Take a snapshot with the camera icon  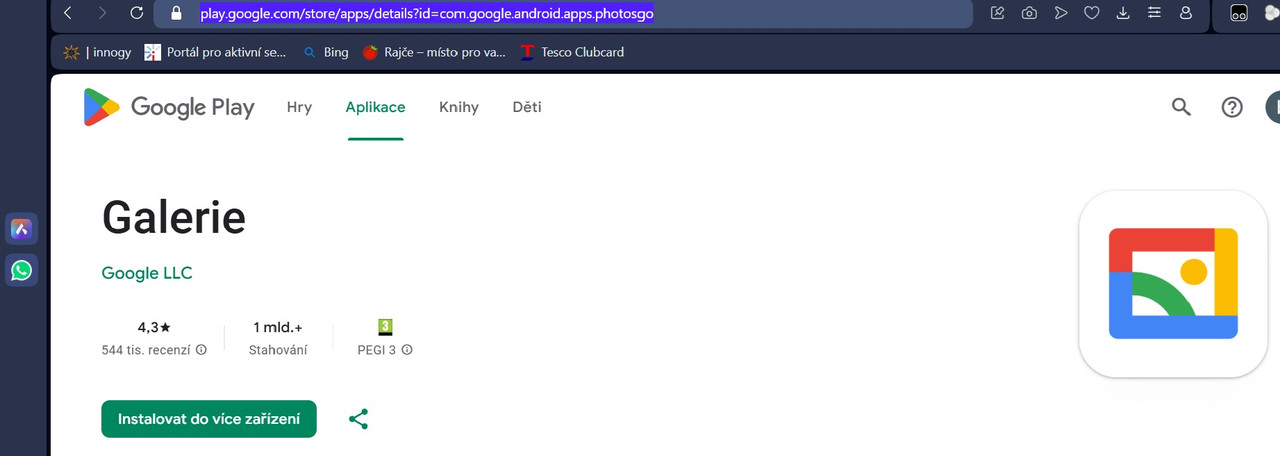(x=1028, y=13)
